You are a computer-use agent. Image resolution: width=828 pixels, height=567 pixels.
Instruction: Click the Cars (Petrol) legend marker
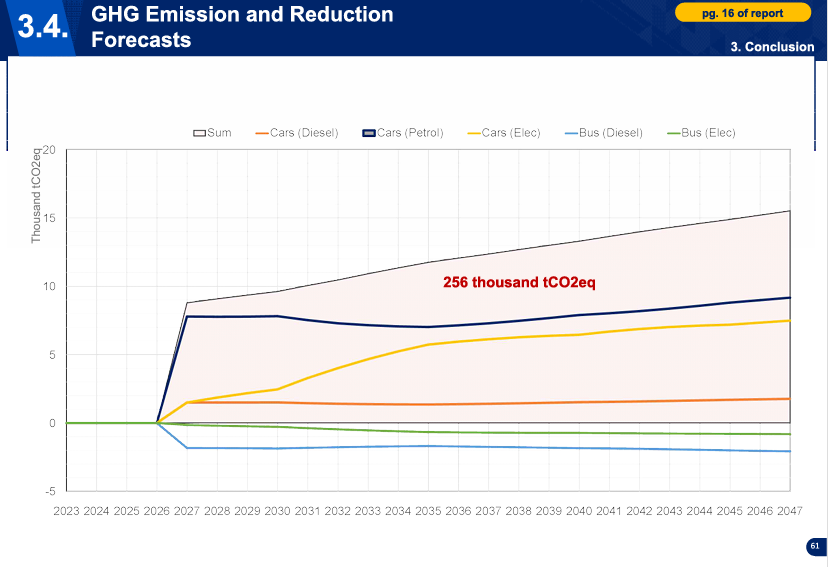tap(368, 133)
